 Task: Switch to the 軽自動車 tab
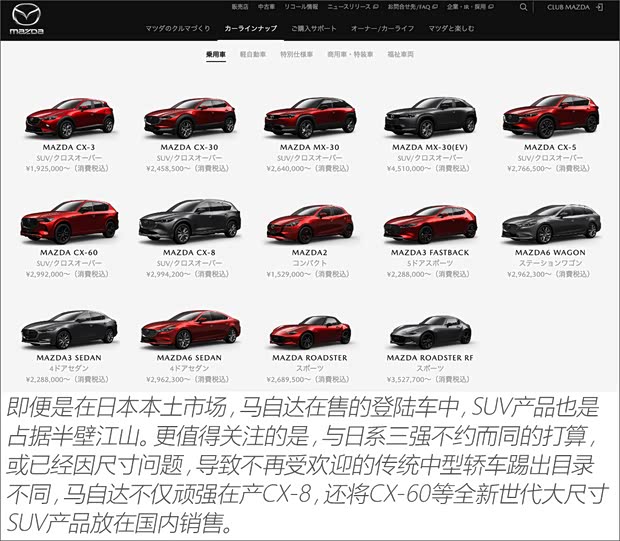pyautogui.click(x=253, y=54)
